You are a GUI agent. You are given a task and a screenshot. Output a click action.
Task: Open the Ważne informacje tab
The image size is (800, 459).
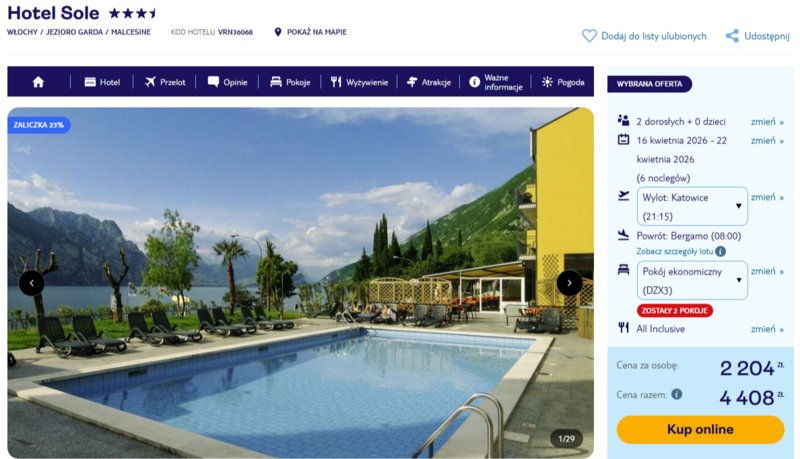(496, 82)
